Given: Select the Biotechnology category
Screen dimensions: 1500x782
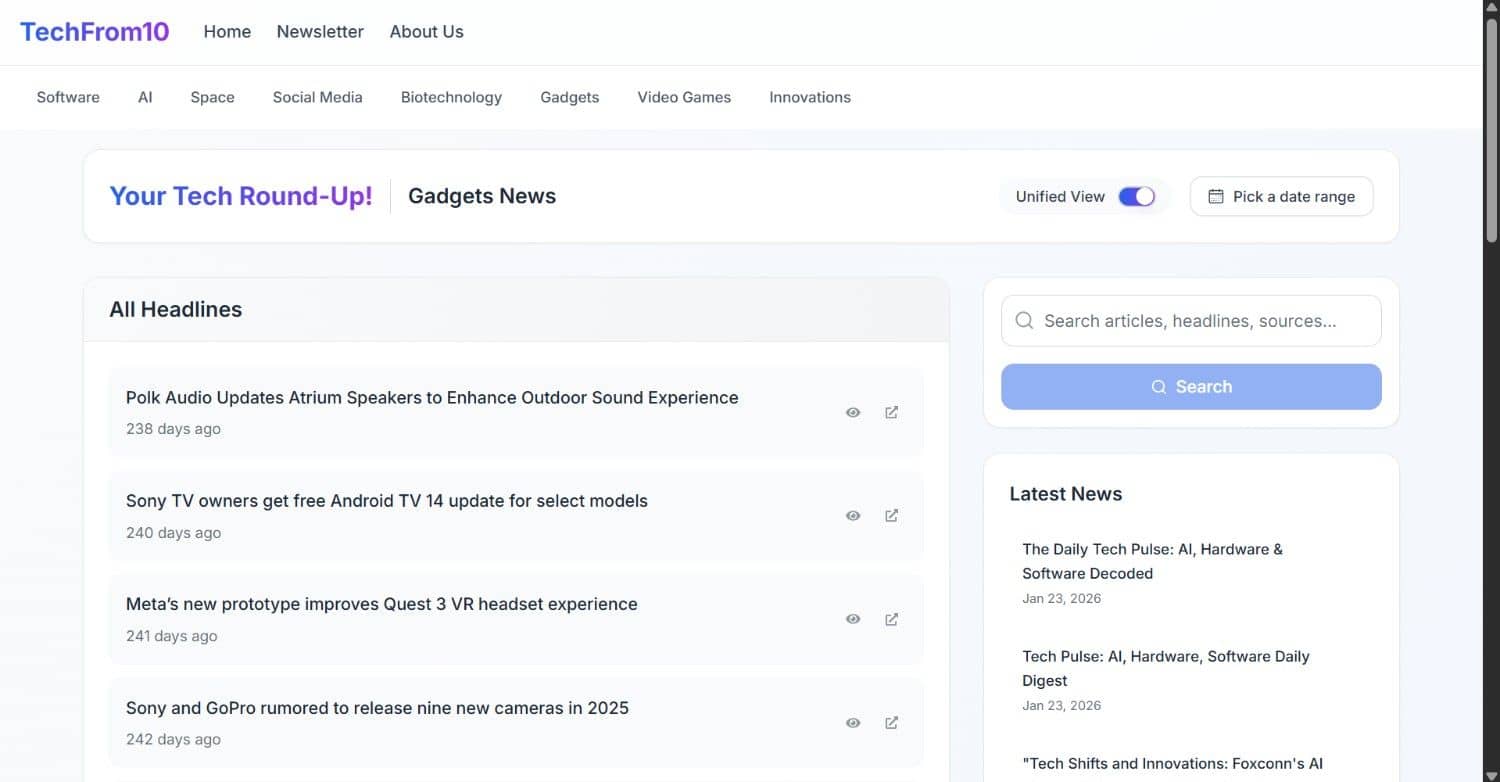Looking at the screenshot, I should tap(451, 97).
